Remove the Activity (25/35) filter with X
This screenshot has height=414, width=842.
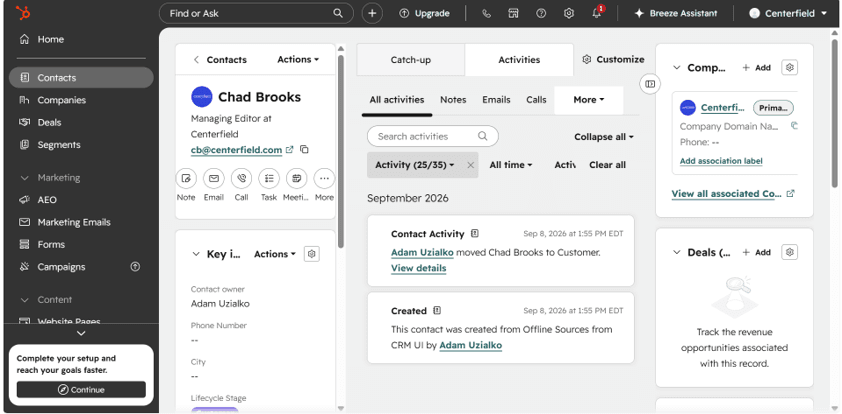470,165
